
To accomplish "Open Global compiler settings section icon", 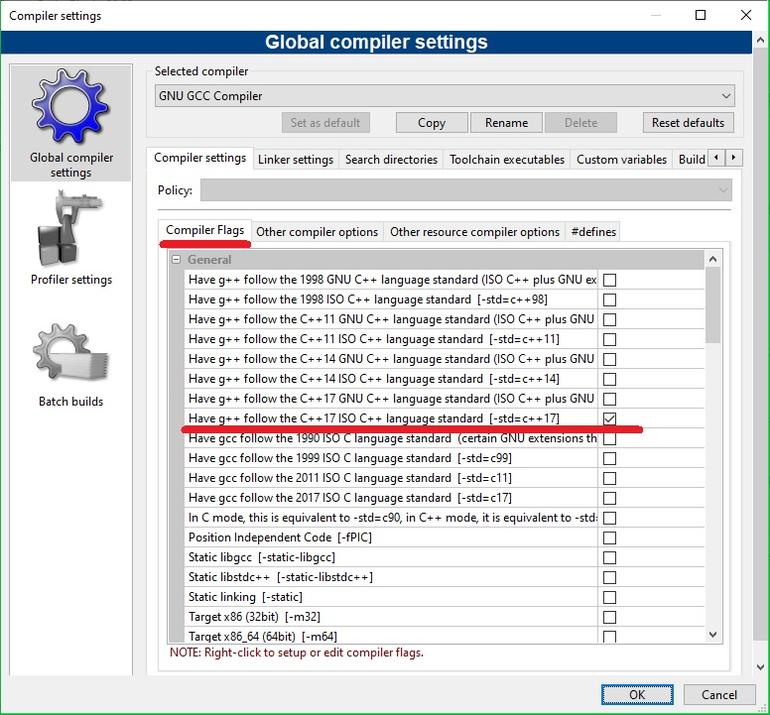I will click(70, 106).
